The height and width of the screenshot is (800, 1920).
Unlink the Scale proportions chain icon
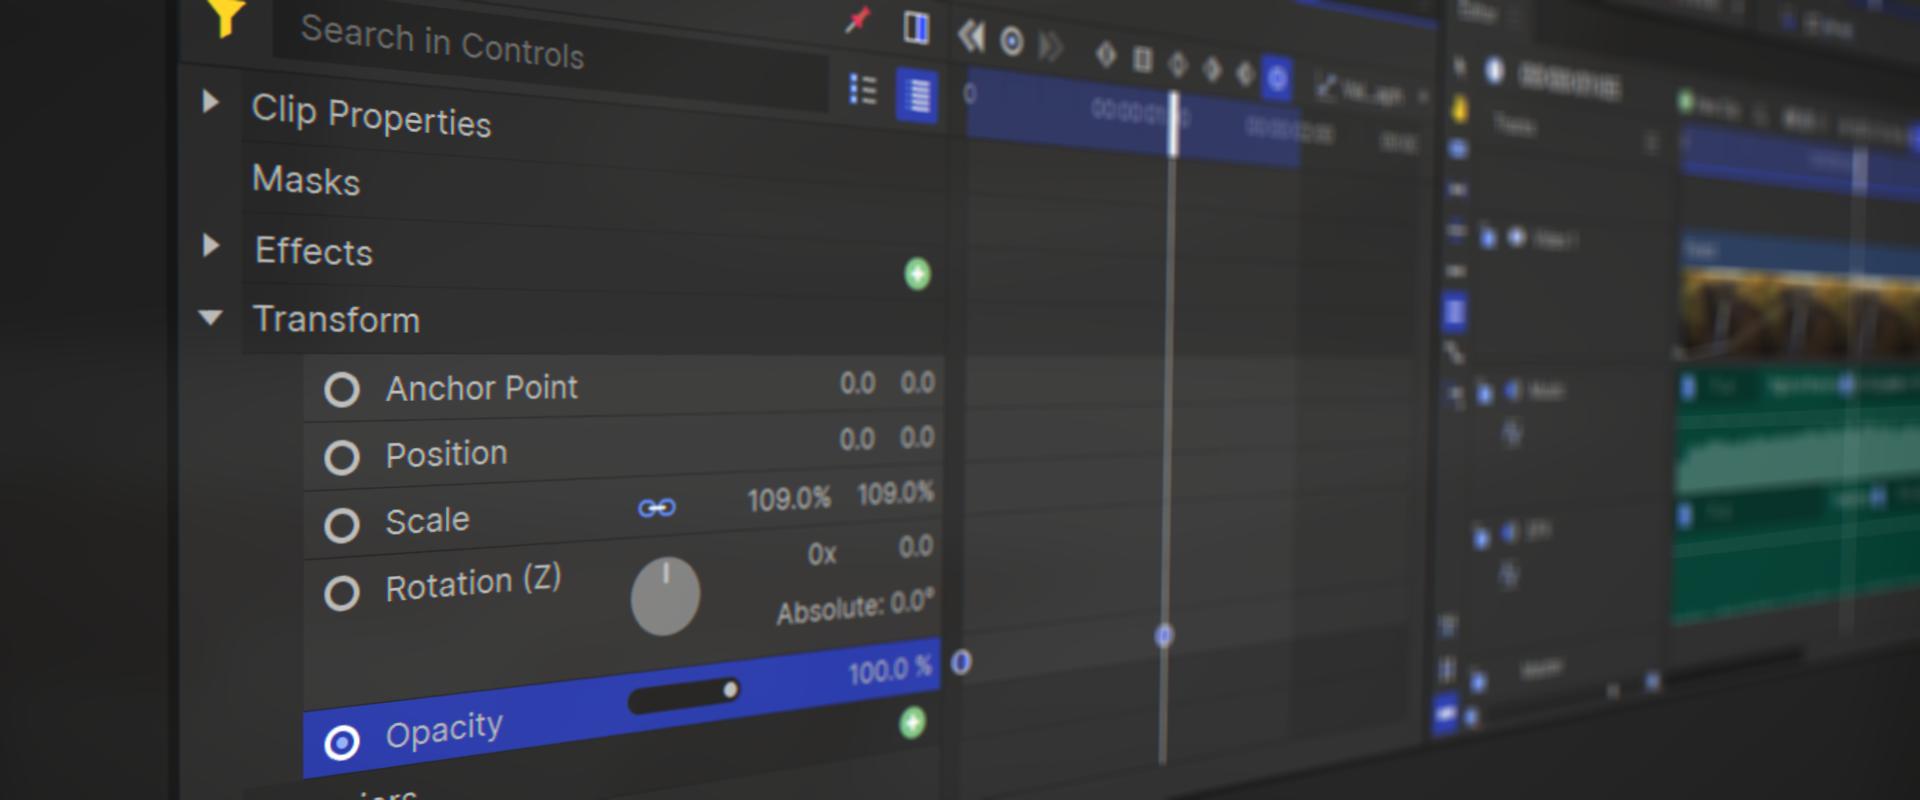657,508
